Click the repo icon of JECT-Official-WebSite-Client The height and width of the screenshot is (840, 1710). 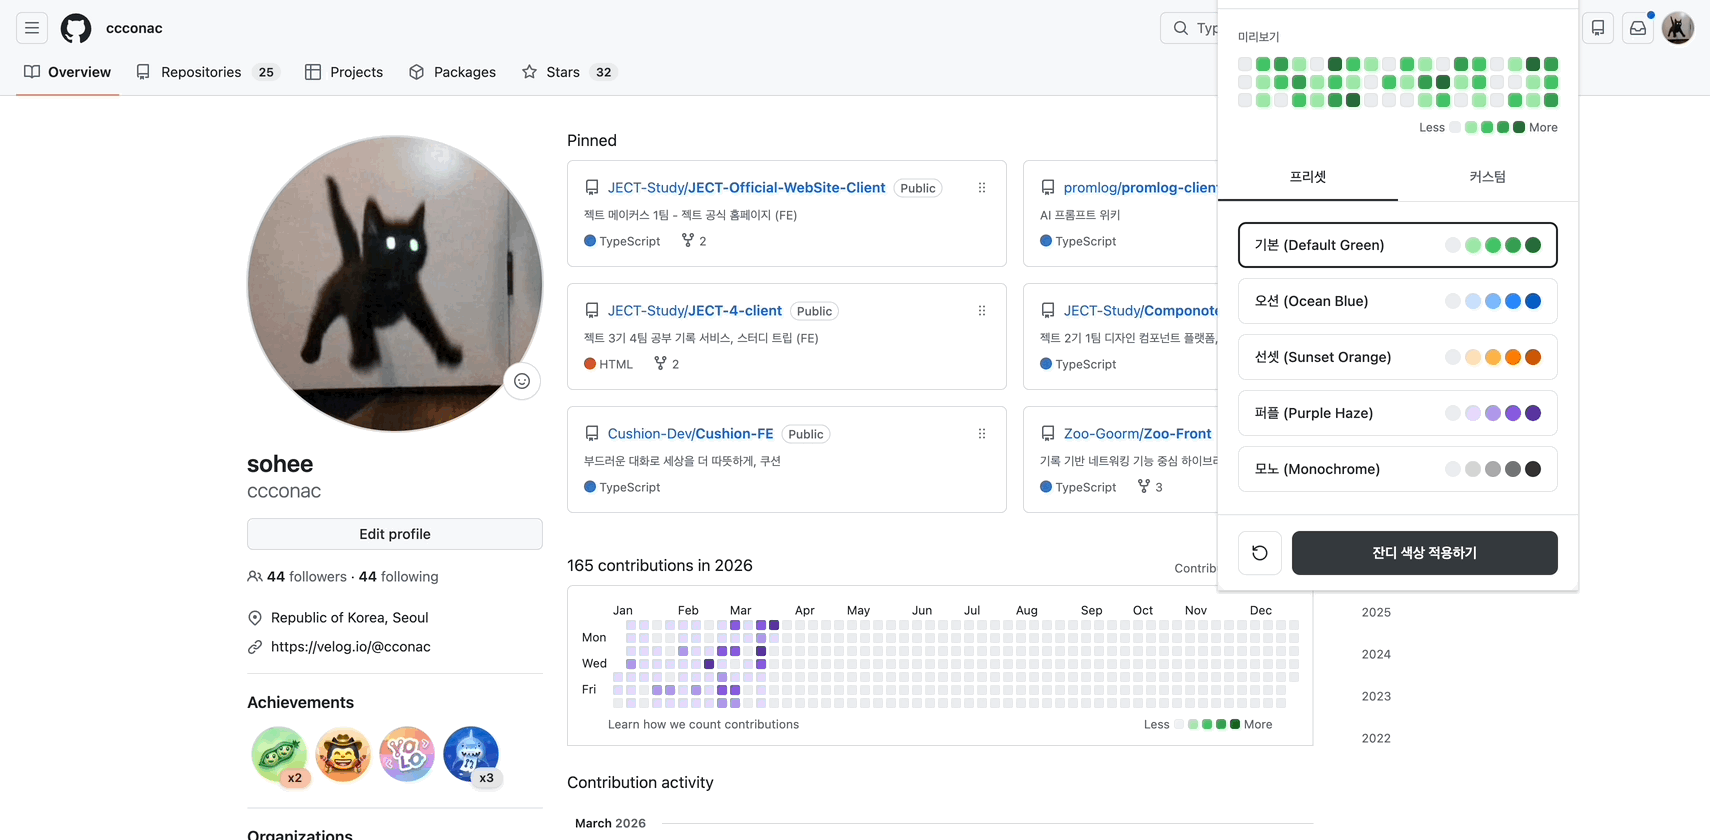point(592,188)
